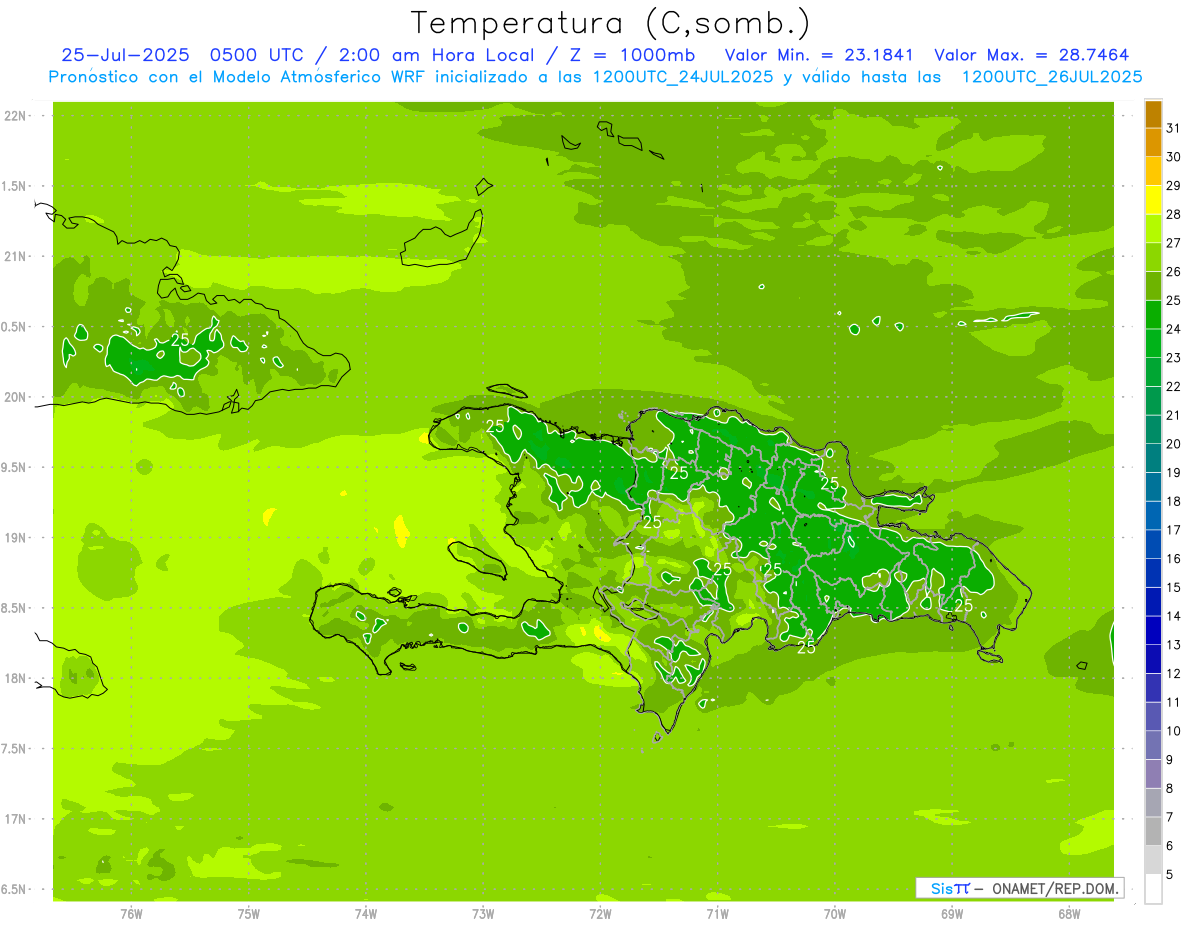
Task: Click the "70W" longitude label
Action: [x=835, y=914]
